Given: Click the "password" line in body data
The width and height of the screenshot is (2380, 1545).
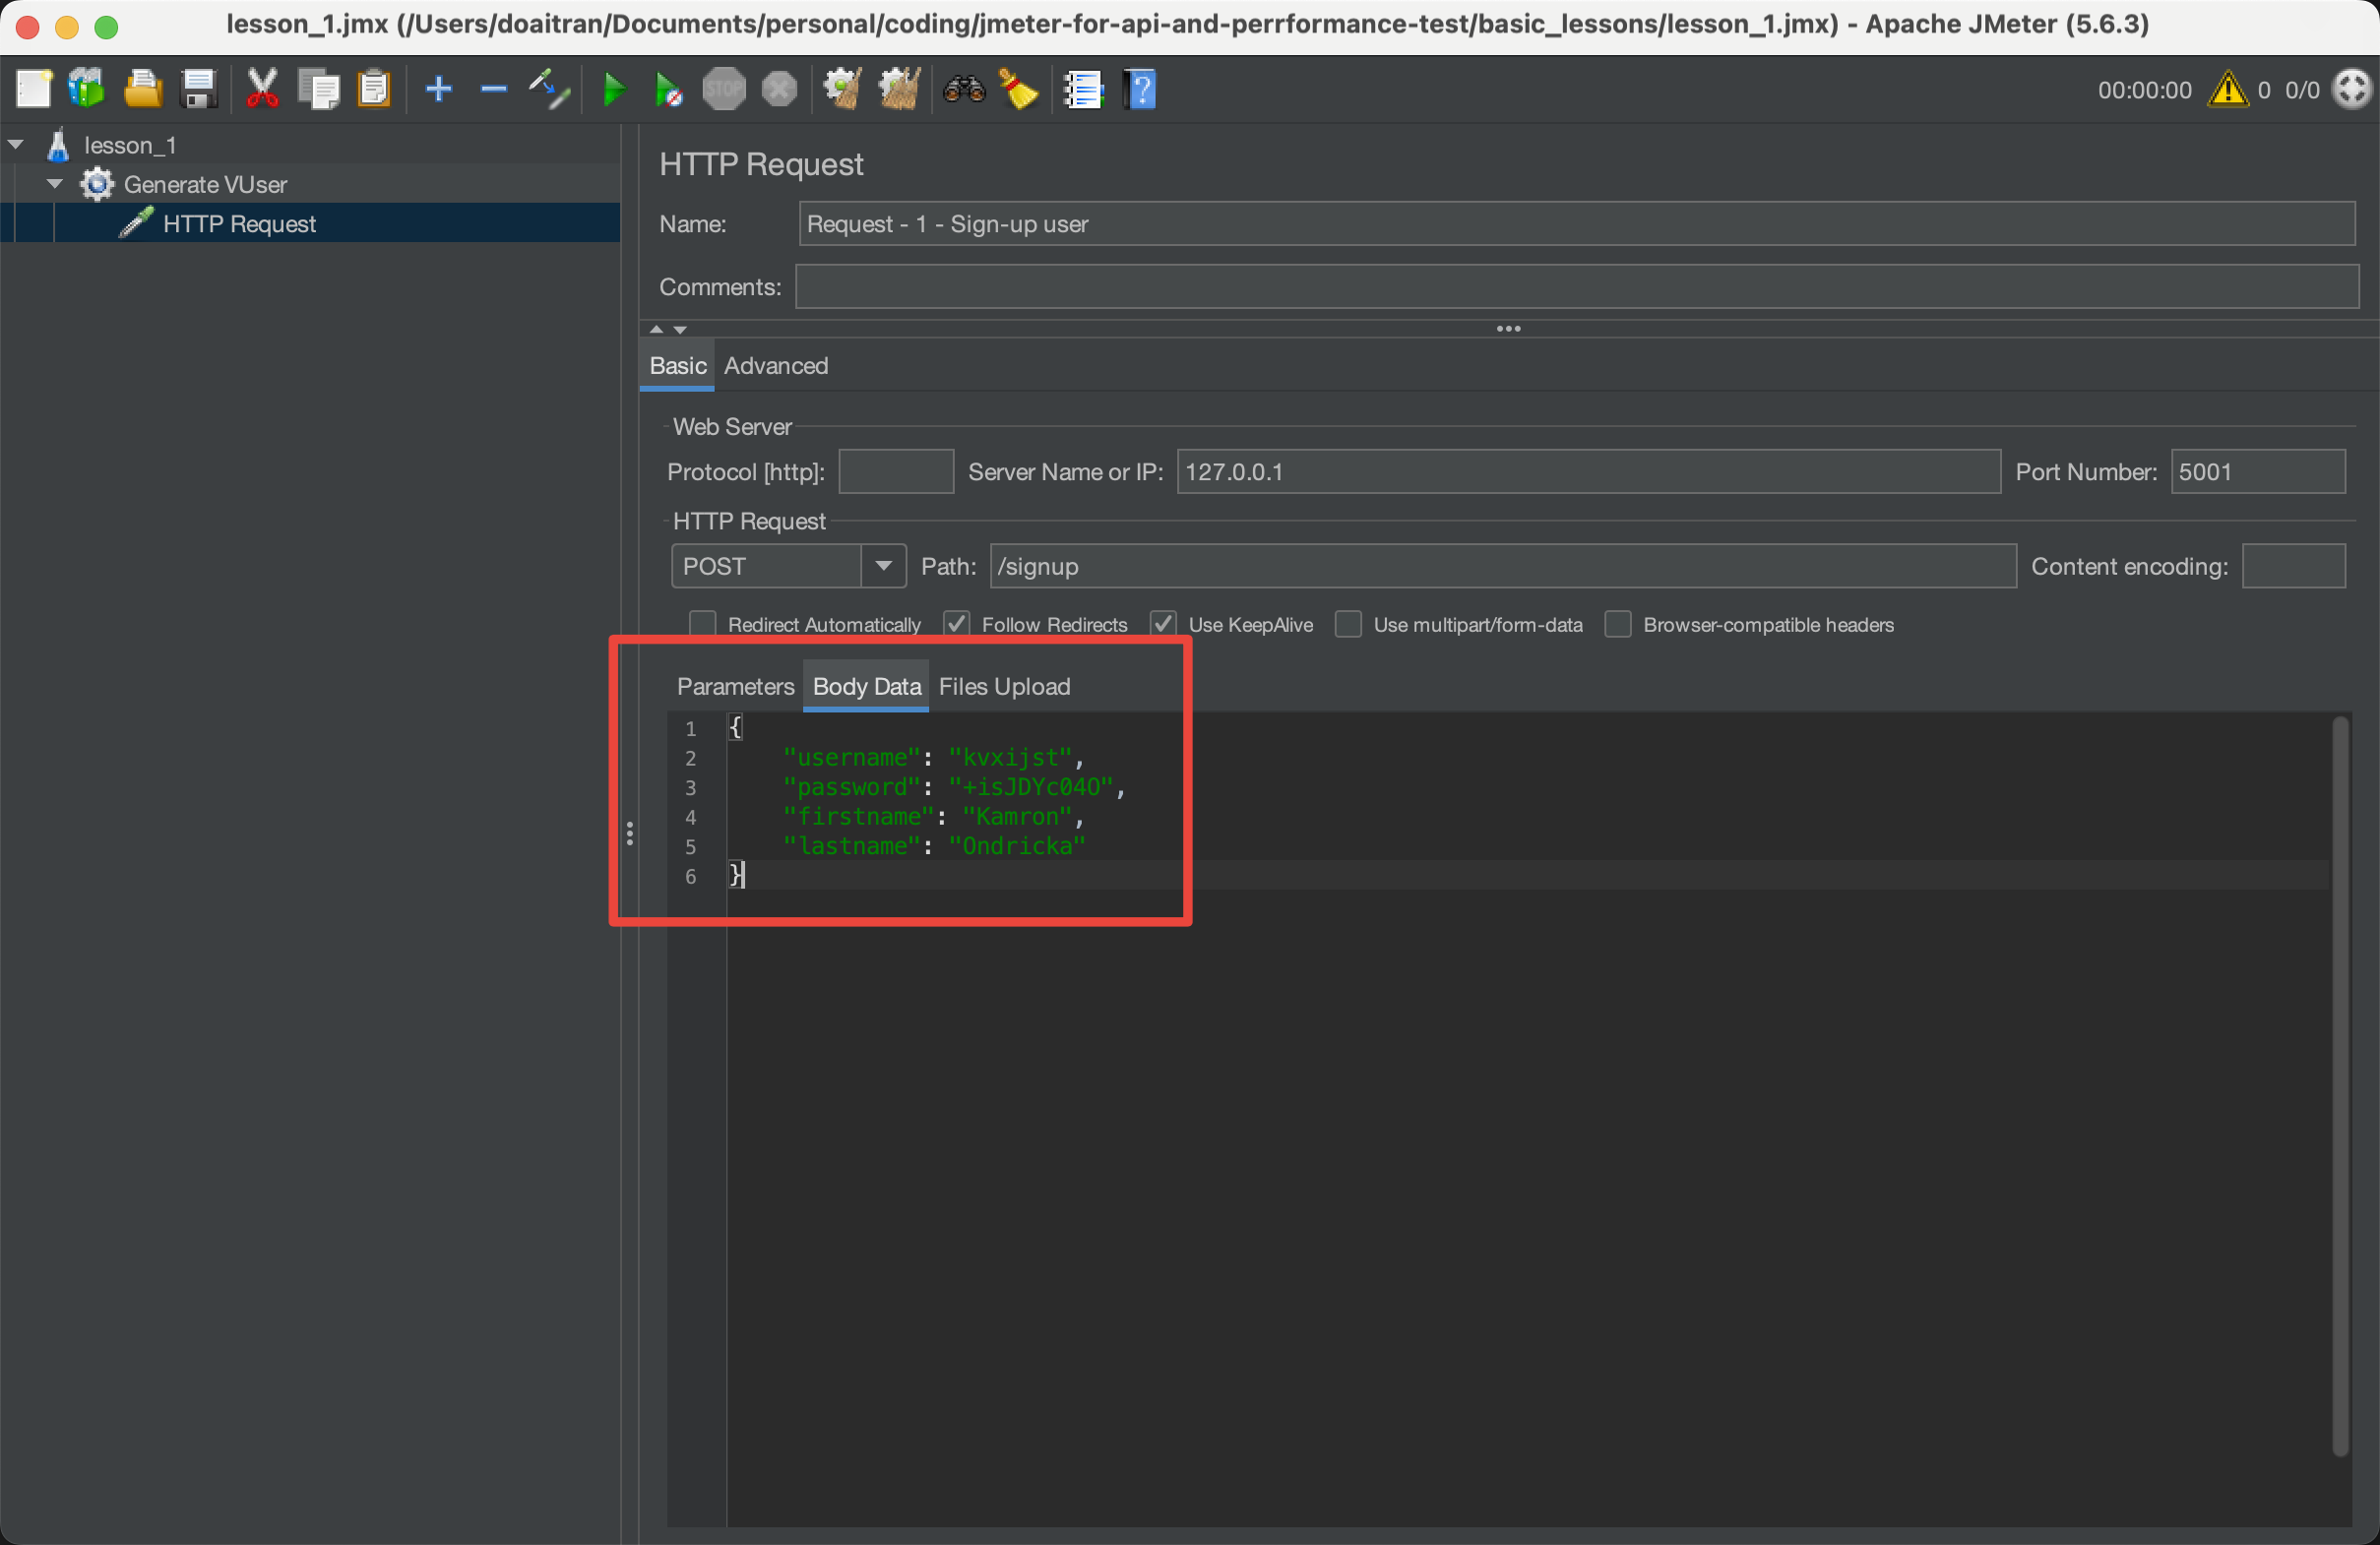Looking at the screenshot, I should [954, 787].
